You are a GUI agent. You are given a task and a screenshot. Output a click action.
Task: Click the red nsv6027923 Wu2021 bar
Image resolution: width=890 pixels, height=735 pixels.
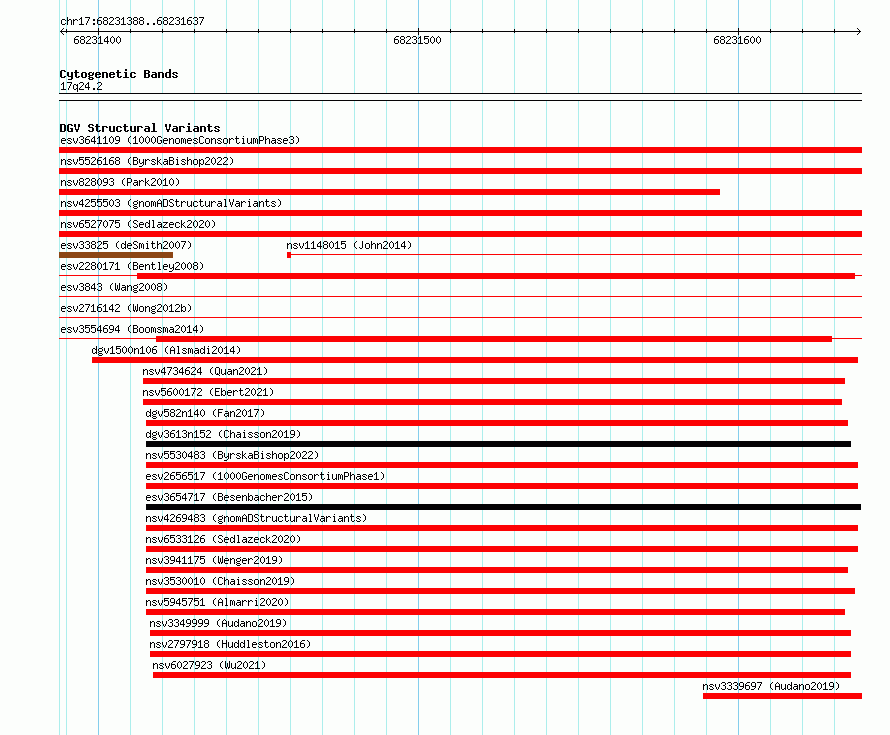pos(502,675)
